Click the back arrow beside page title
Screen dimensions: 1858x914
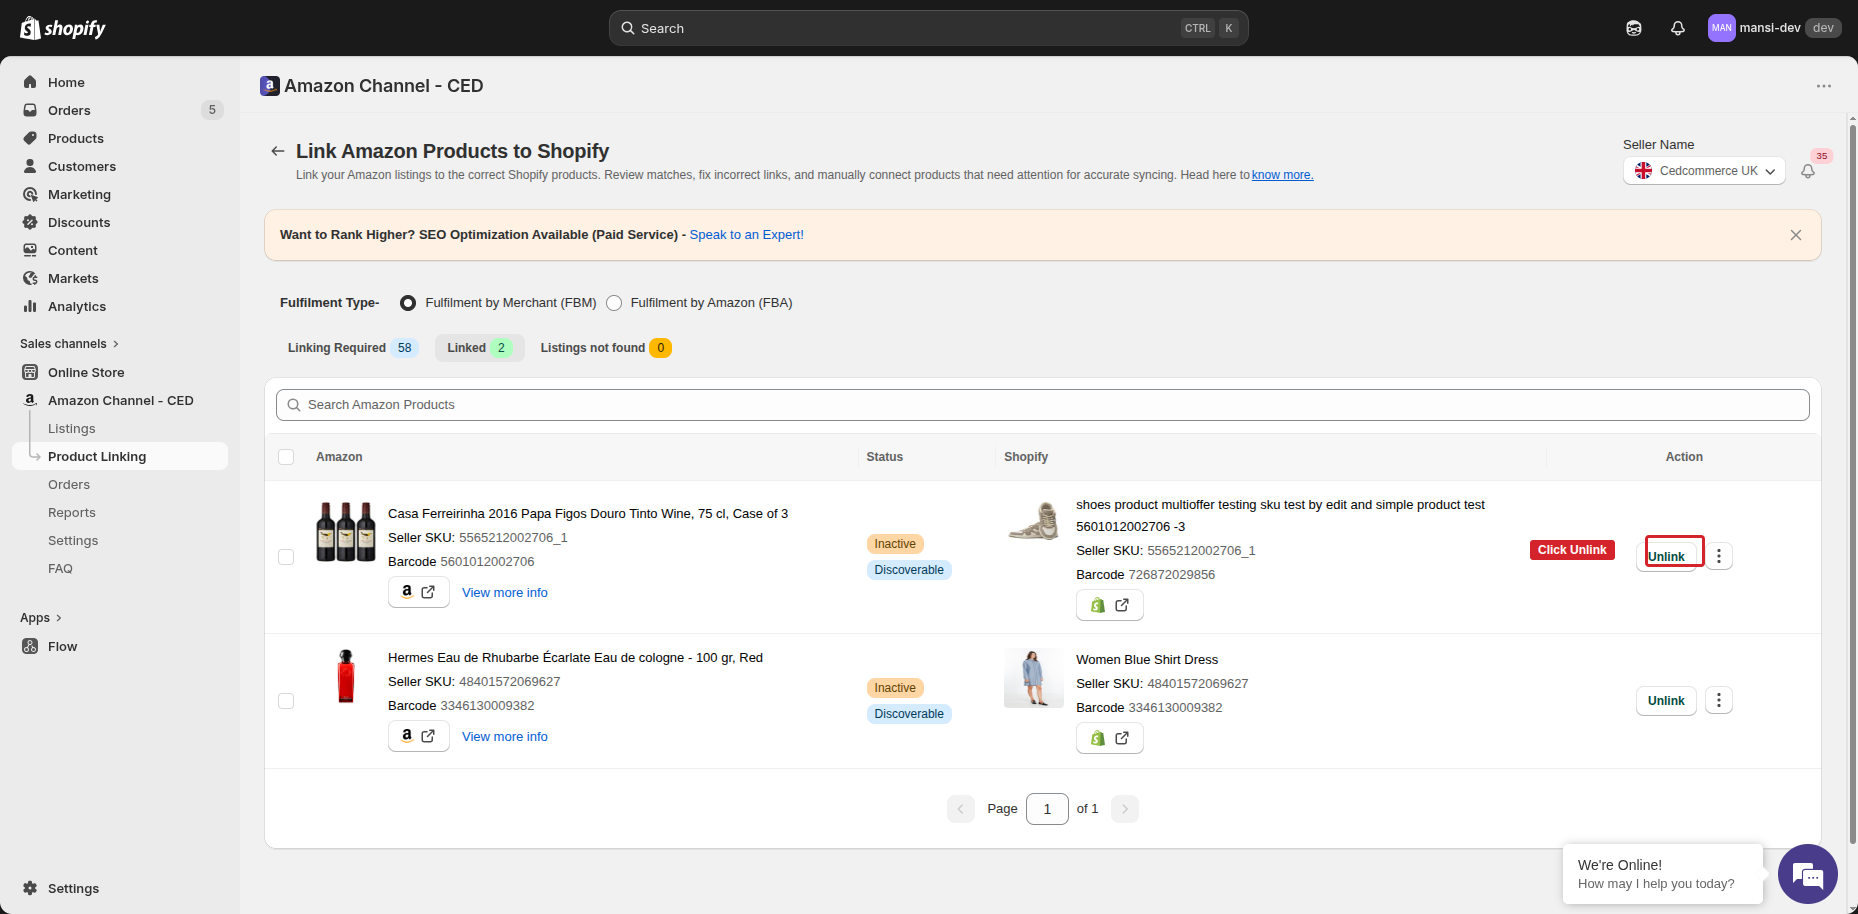[277, 151]
